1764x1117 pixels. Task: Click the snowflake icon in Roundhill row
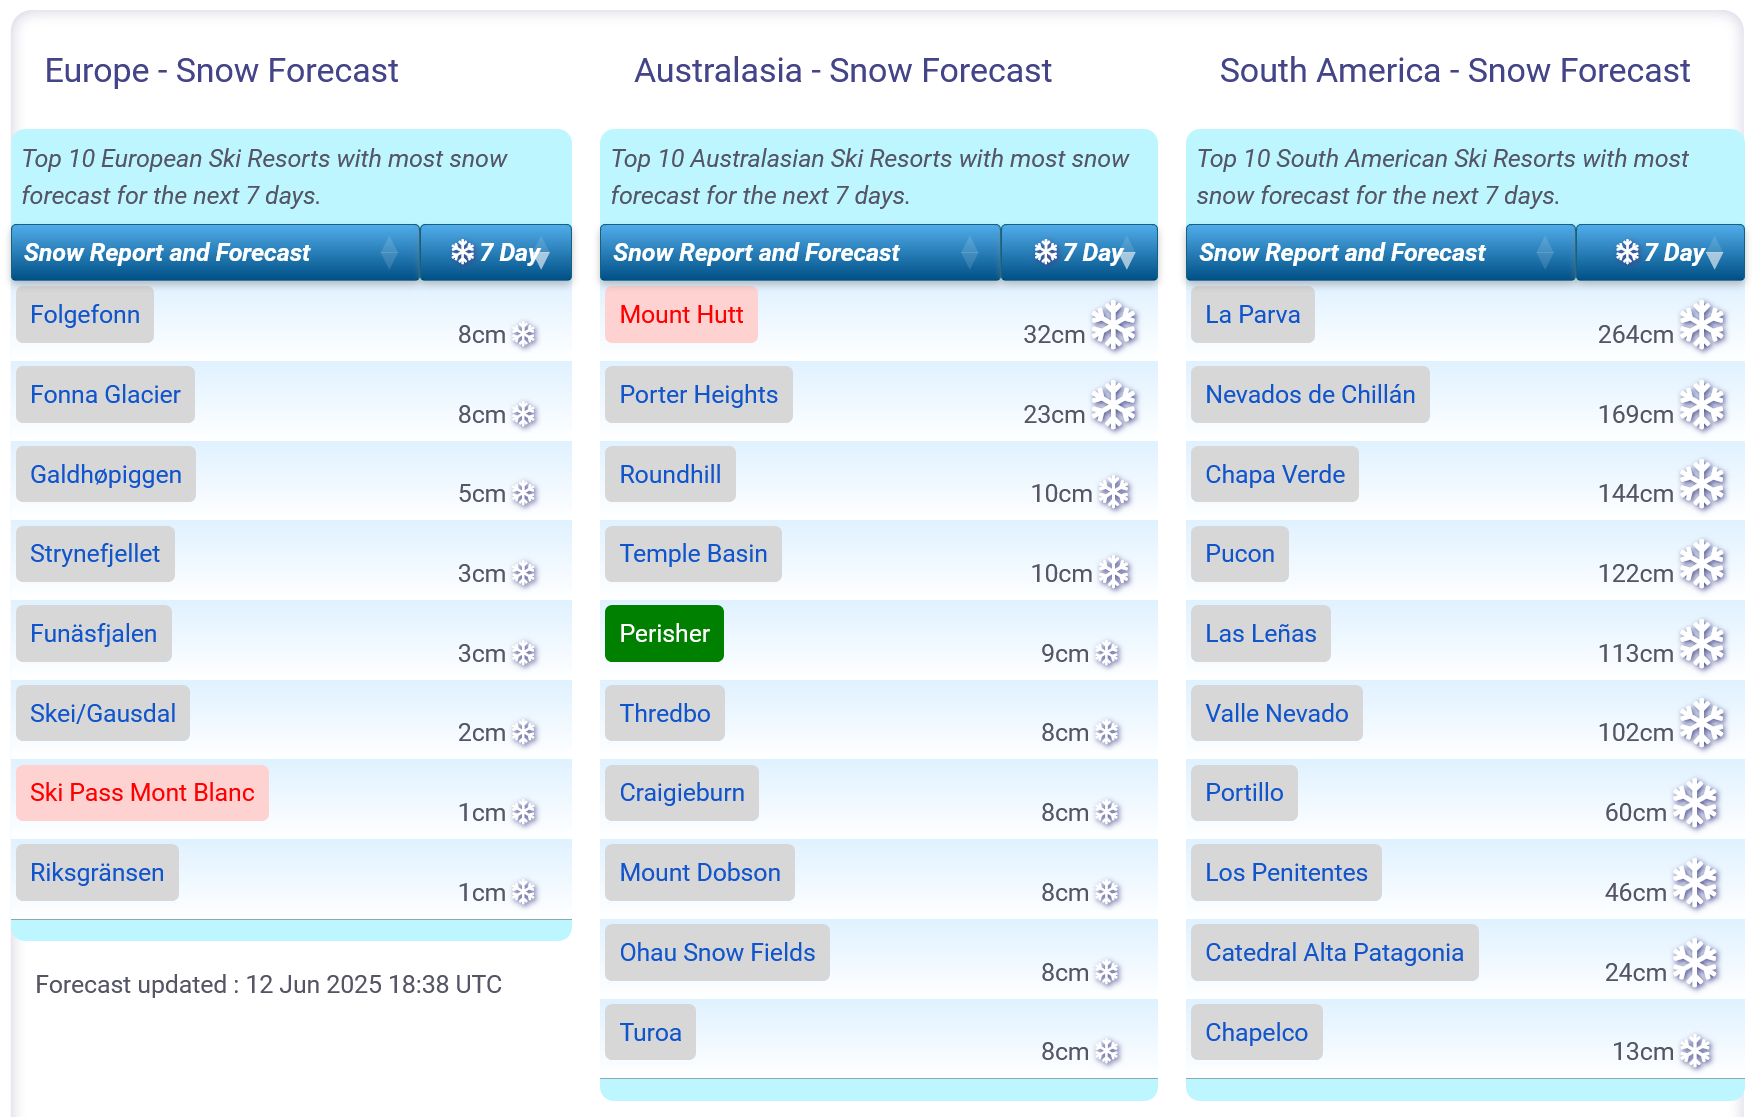coord(1113,492)
